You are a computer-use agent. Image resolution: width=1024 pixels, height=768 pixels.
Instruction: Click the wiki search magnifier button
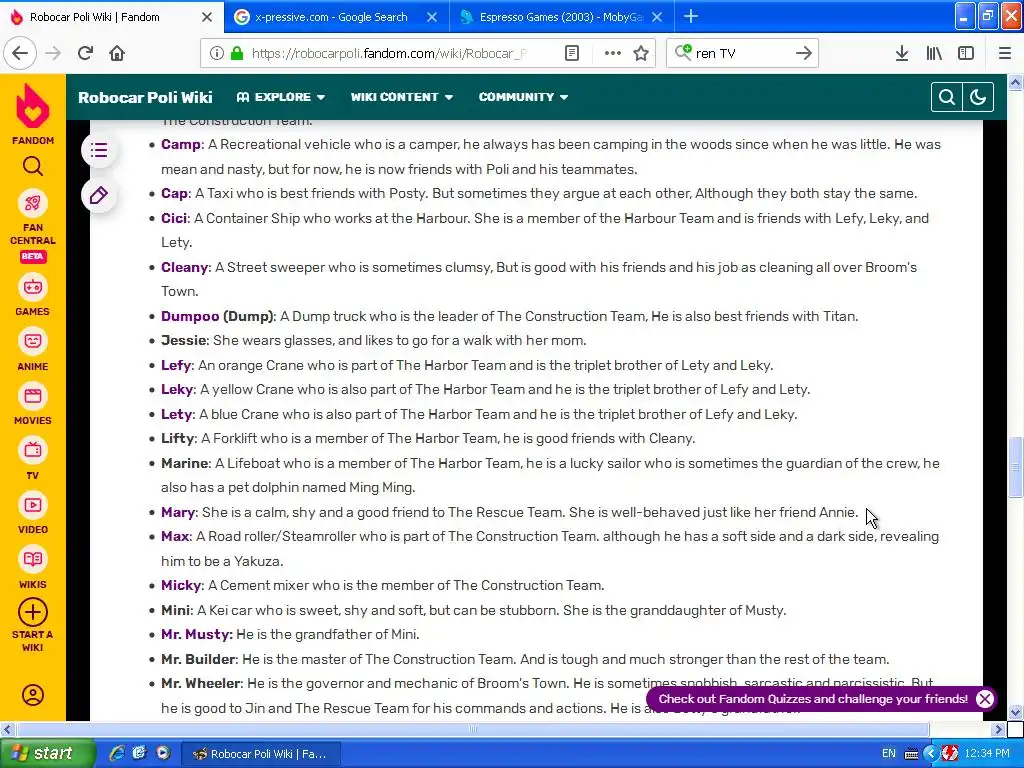point(947,97)
